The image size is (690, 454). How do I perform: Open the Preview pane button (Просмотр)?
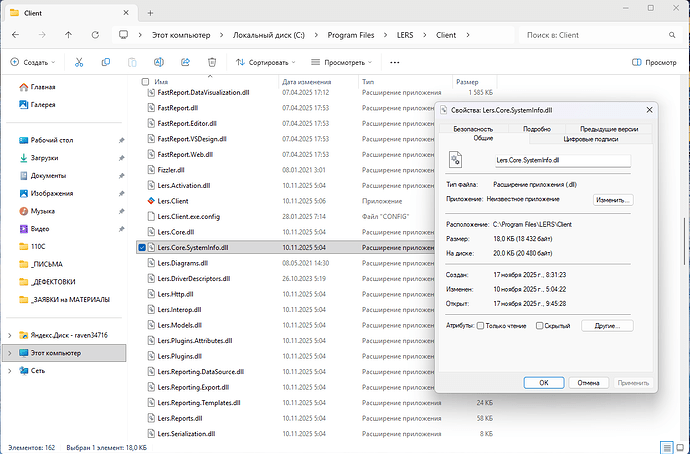click(654, 62)
